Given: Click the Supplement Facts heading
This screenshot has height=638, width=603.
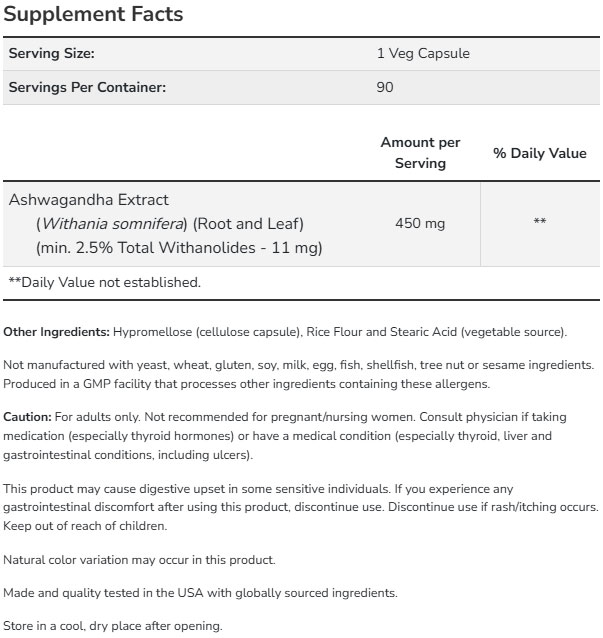Looking at the screenshot, I should tap(95, 16).
